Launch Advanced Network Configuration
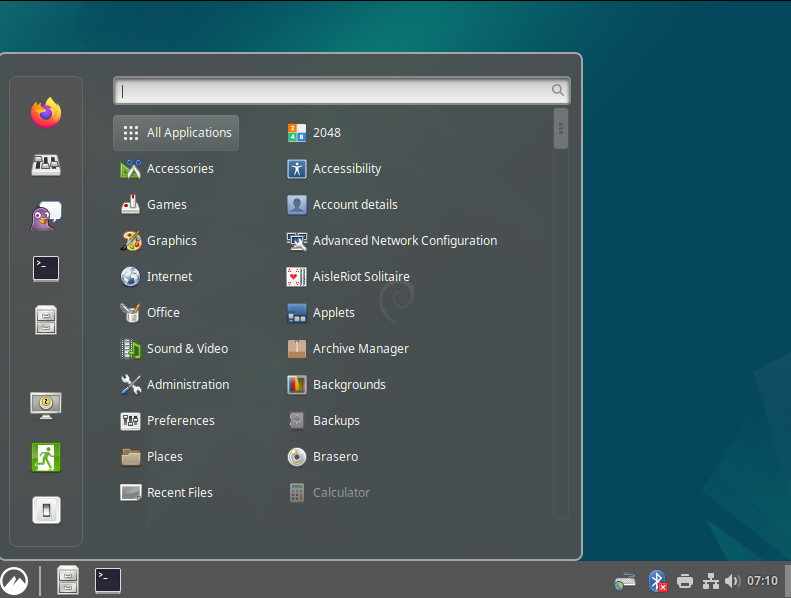 pyautogui.click(x=392, y=241)
